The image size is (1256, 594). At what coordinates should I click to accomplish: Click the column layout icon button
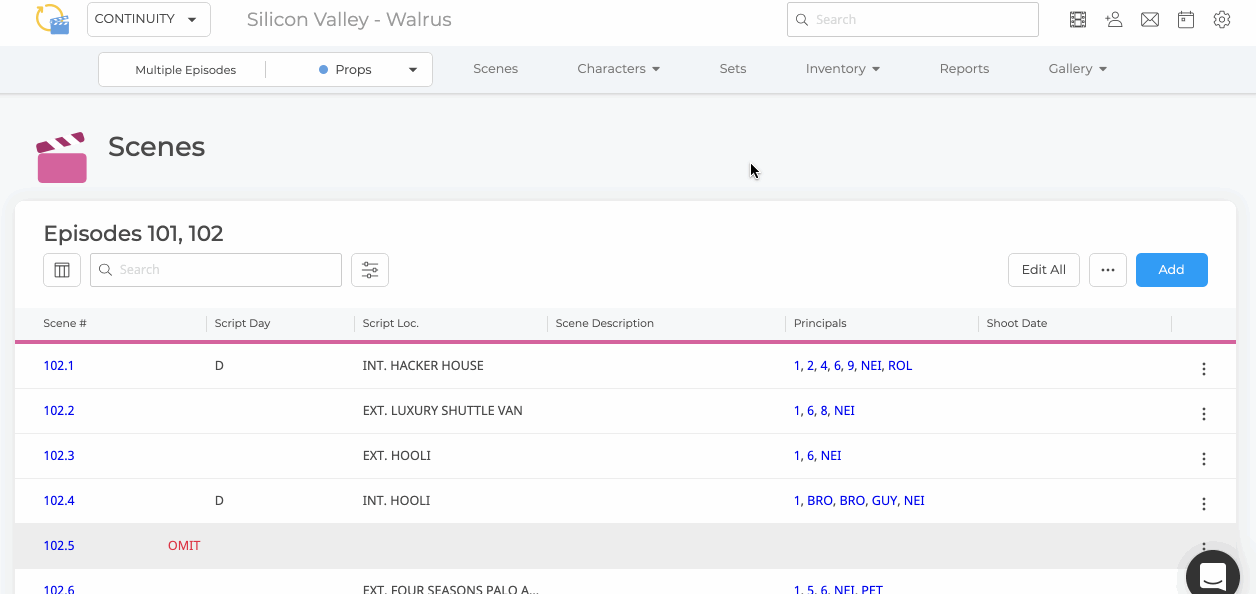62,270
